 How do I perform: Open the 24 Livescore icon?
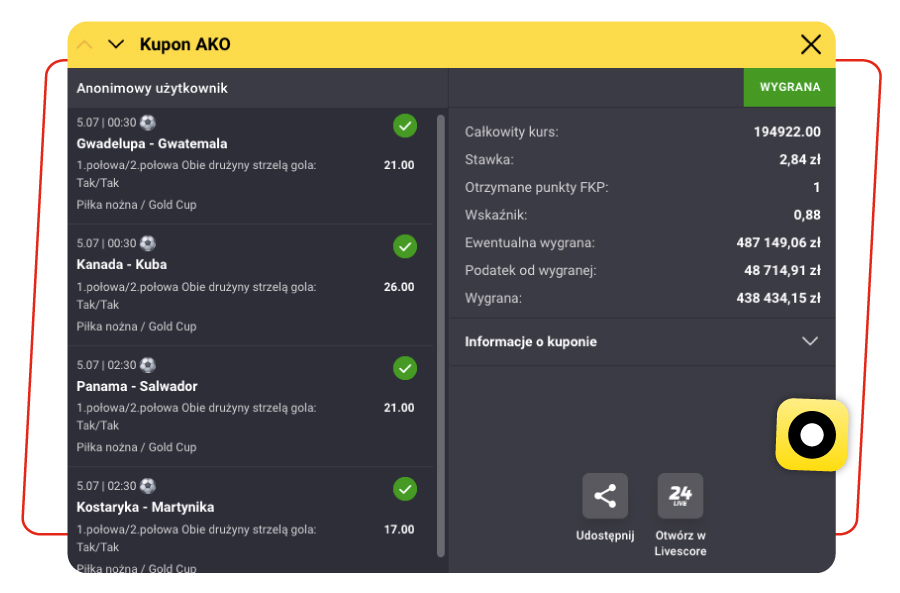[x=680, y=496]
